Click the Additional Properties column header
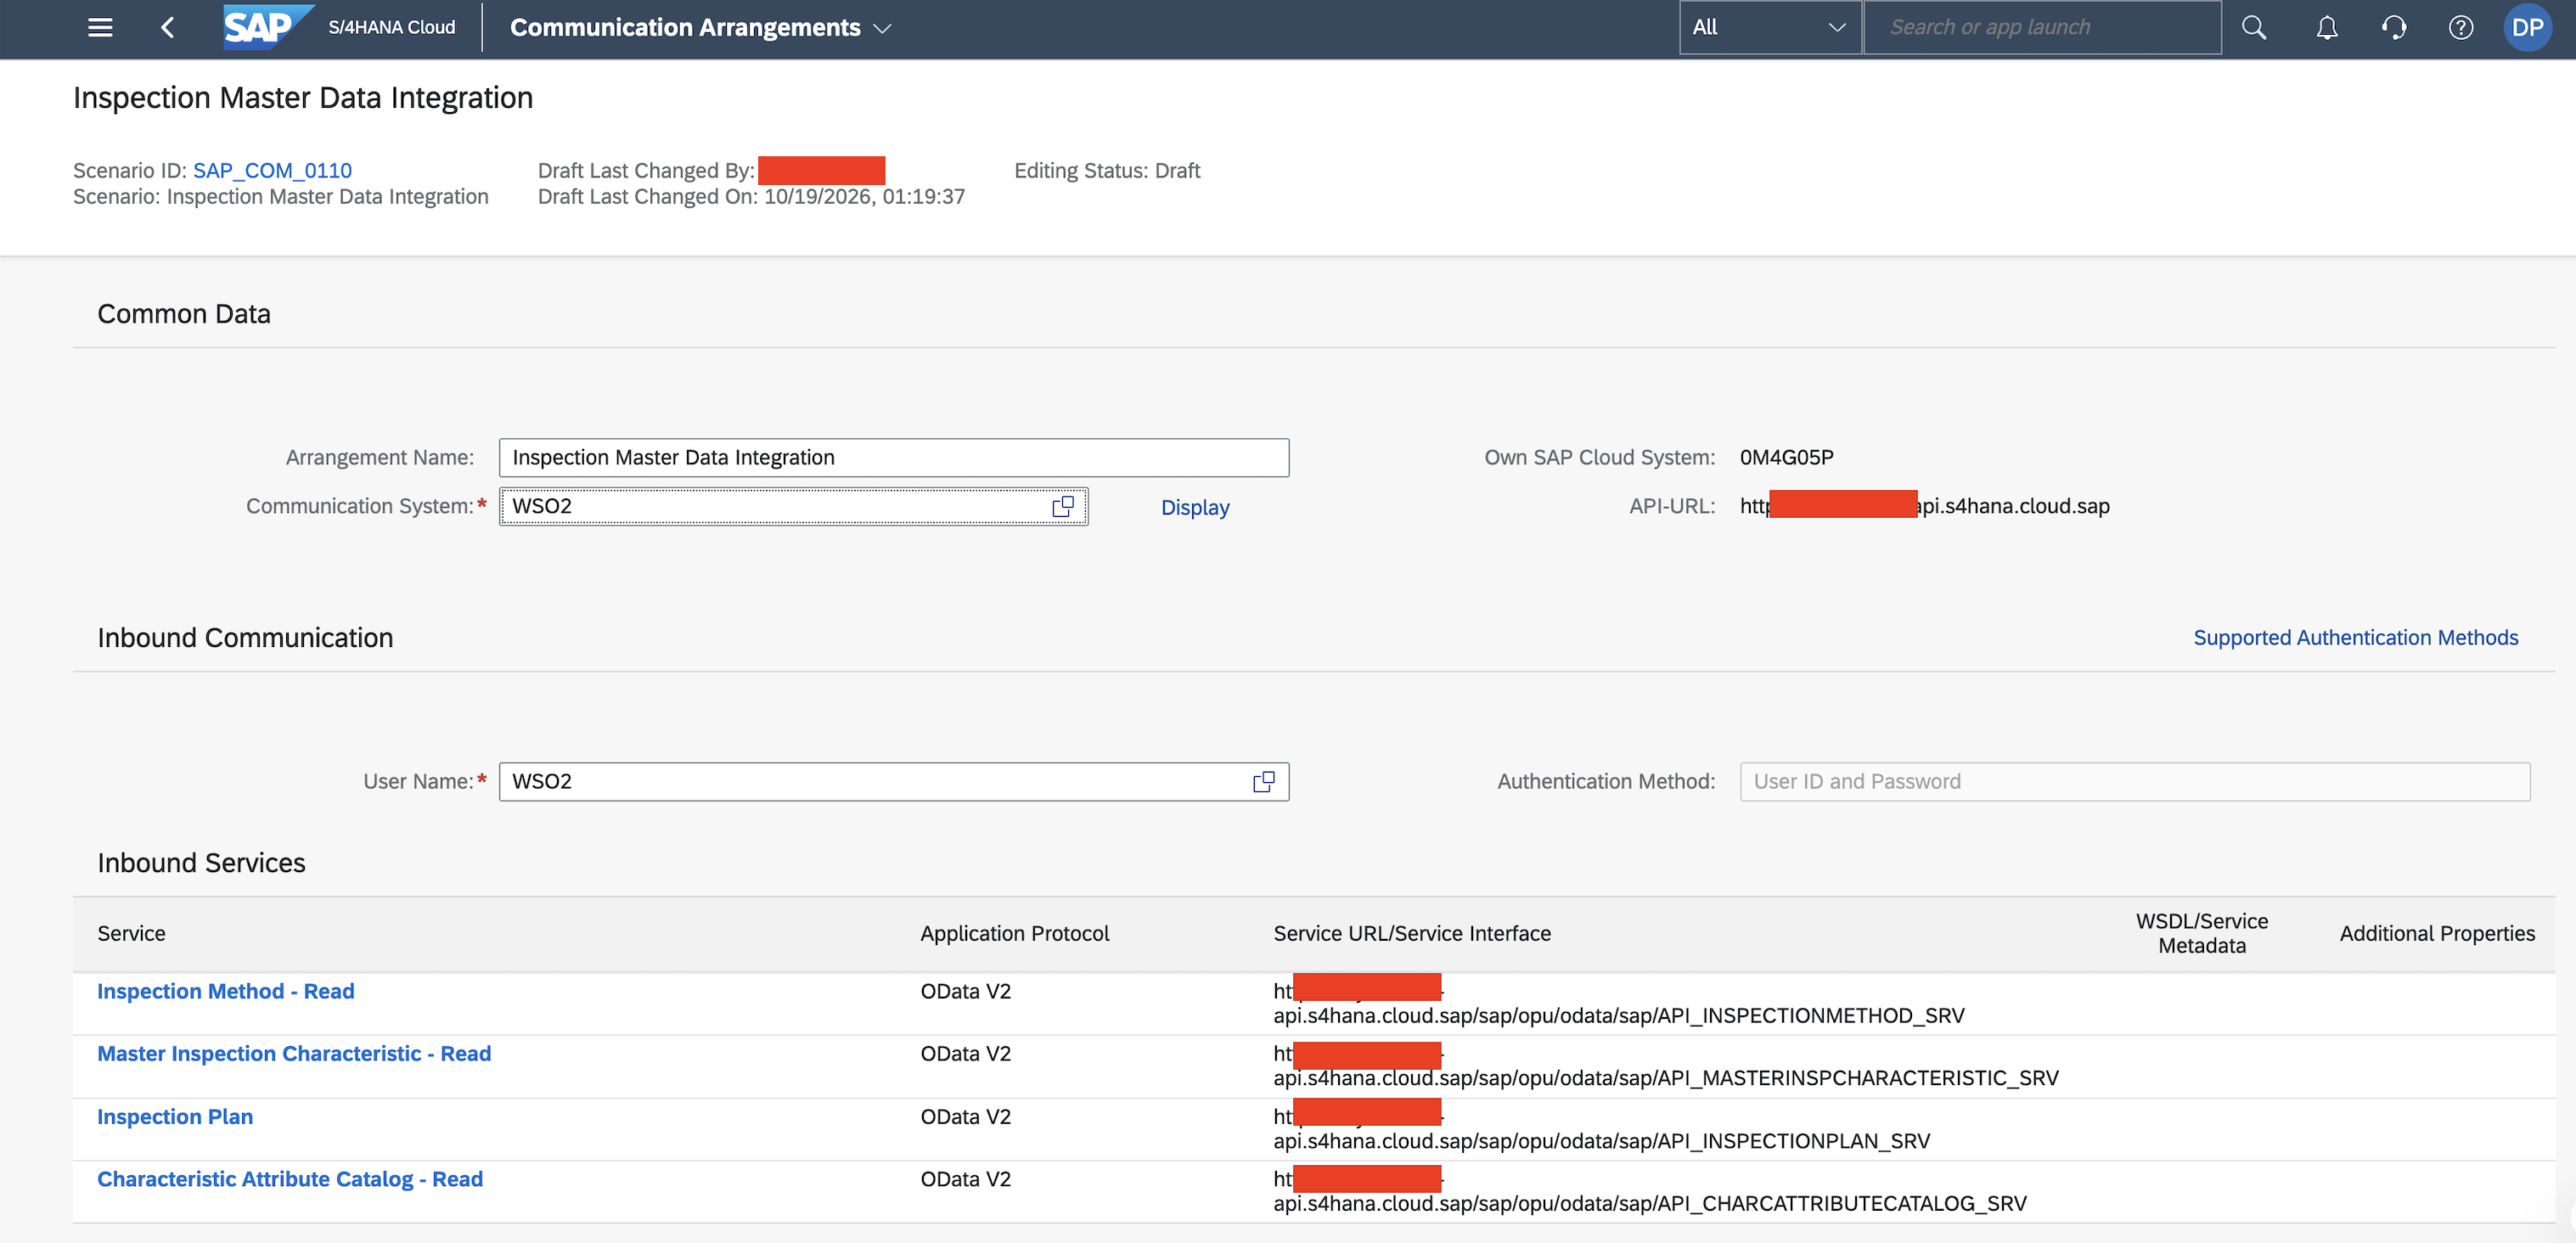Screen dimensions: 2576x1243 click(2437, 934)
